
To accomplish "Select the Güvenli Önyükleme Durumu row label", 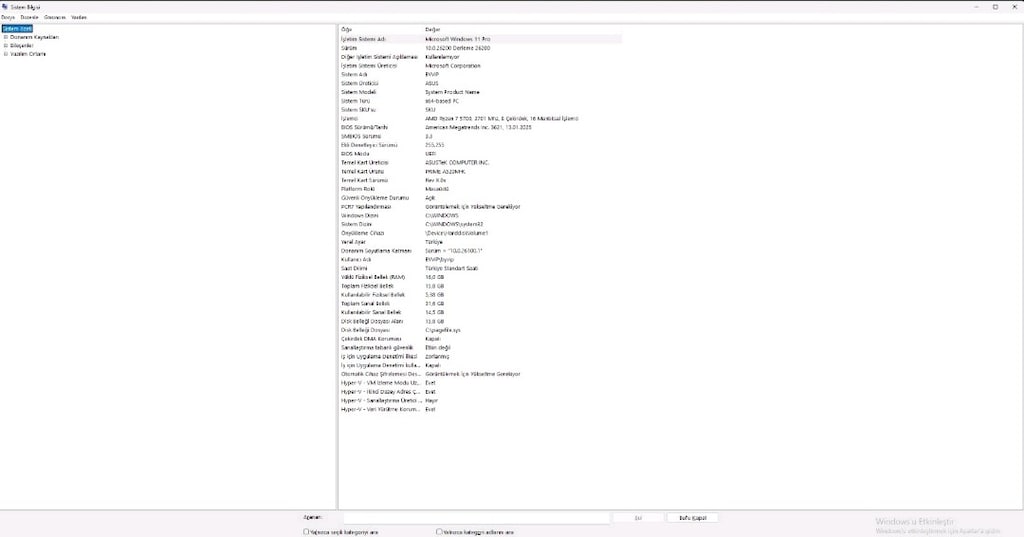I will pos(375,198).
